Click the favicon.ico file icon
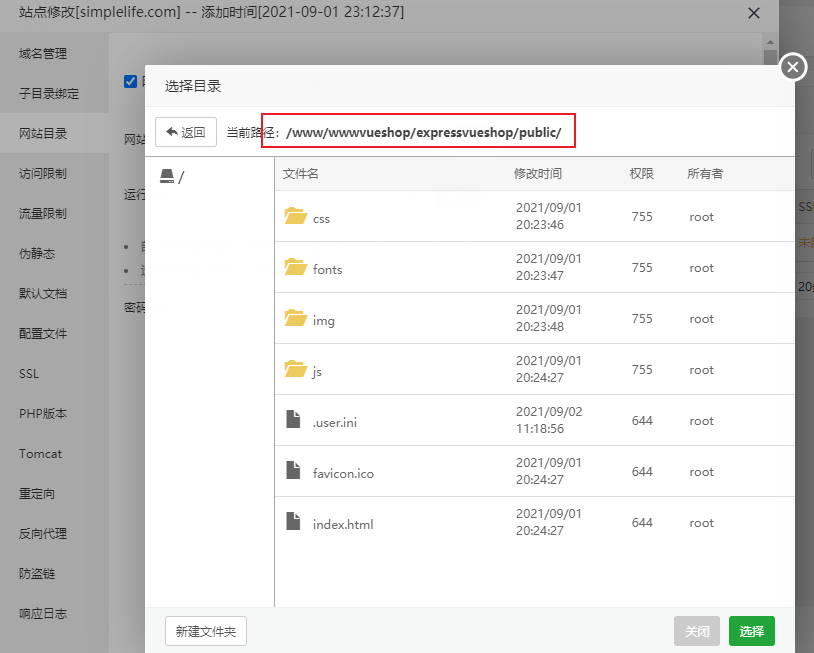The height and width of the screenshot is (653, 814). [x=293, y=470]
